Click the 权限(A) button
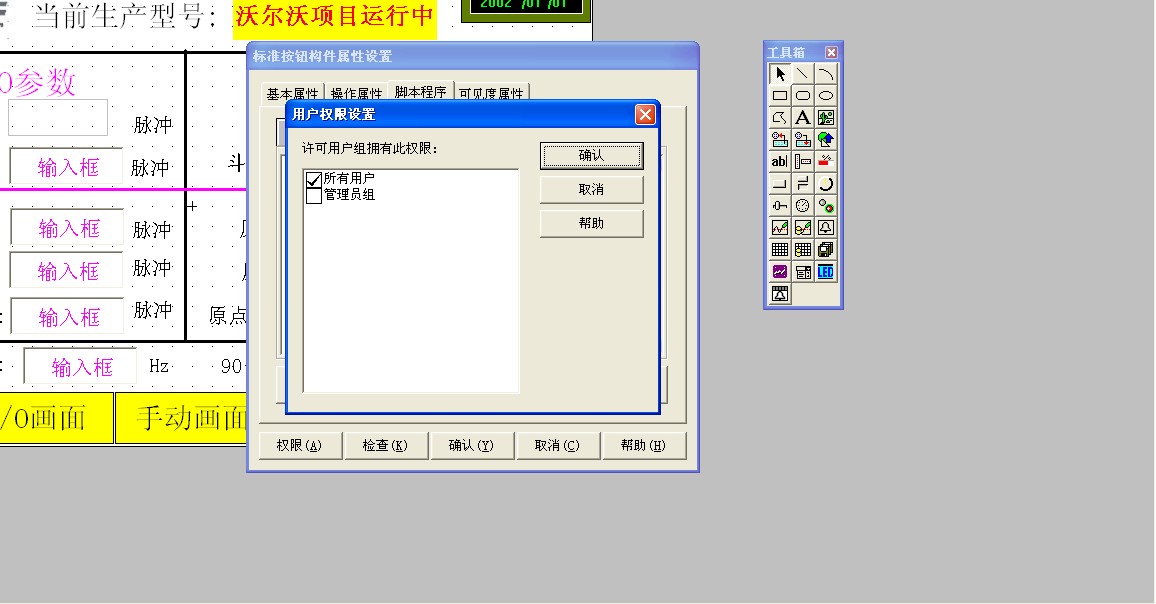Image resolution: width=1156 pixels, height=604 pixels. pyautogui.click(x=300, y=446)
